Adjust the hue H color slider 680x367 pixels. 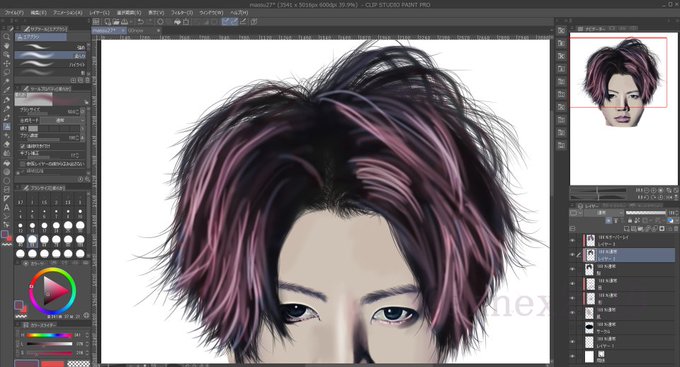pyautogui.click(x=49, y=335)
